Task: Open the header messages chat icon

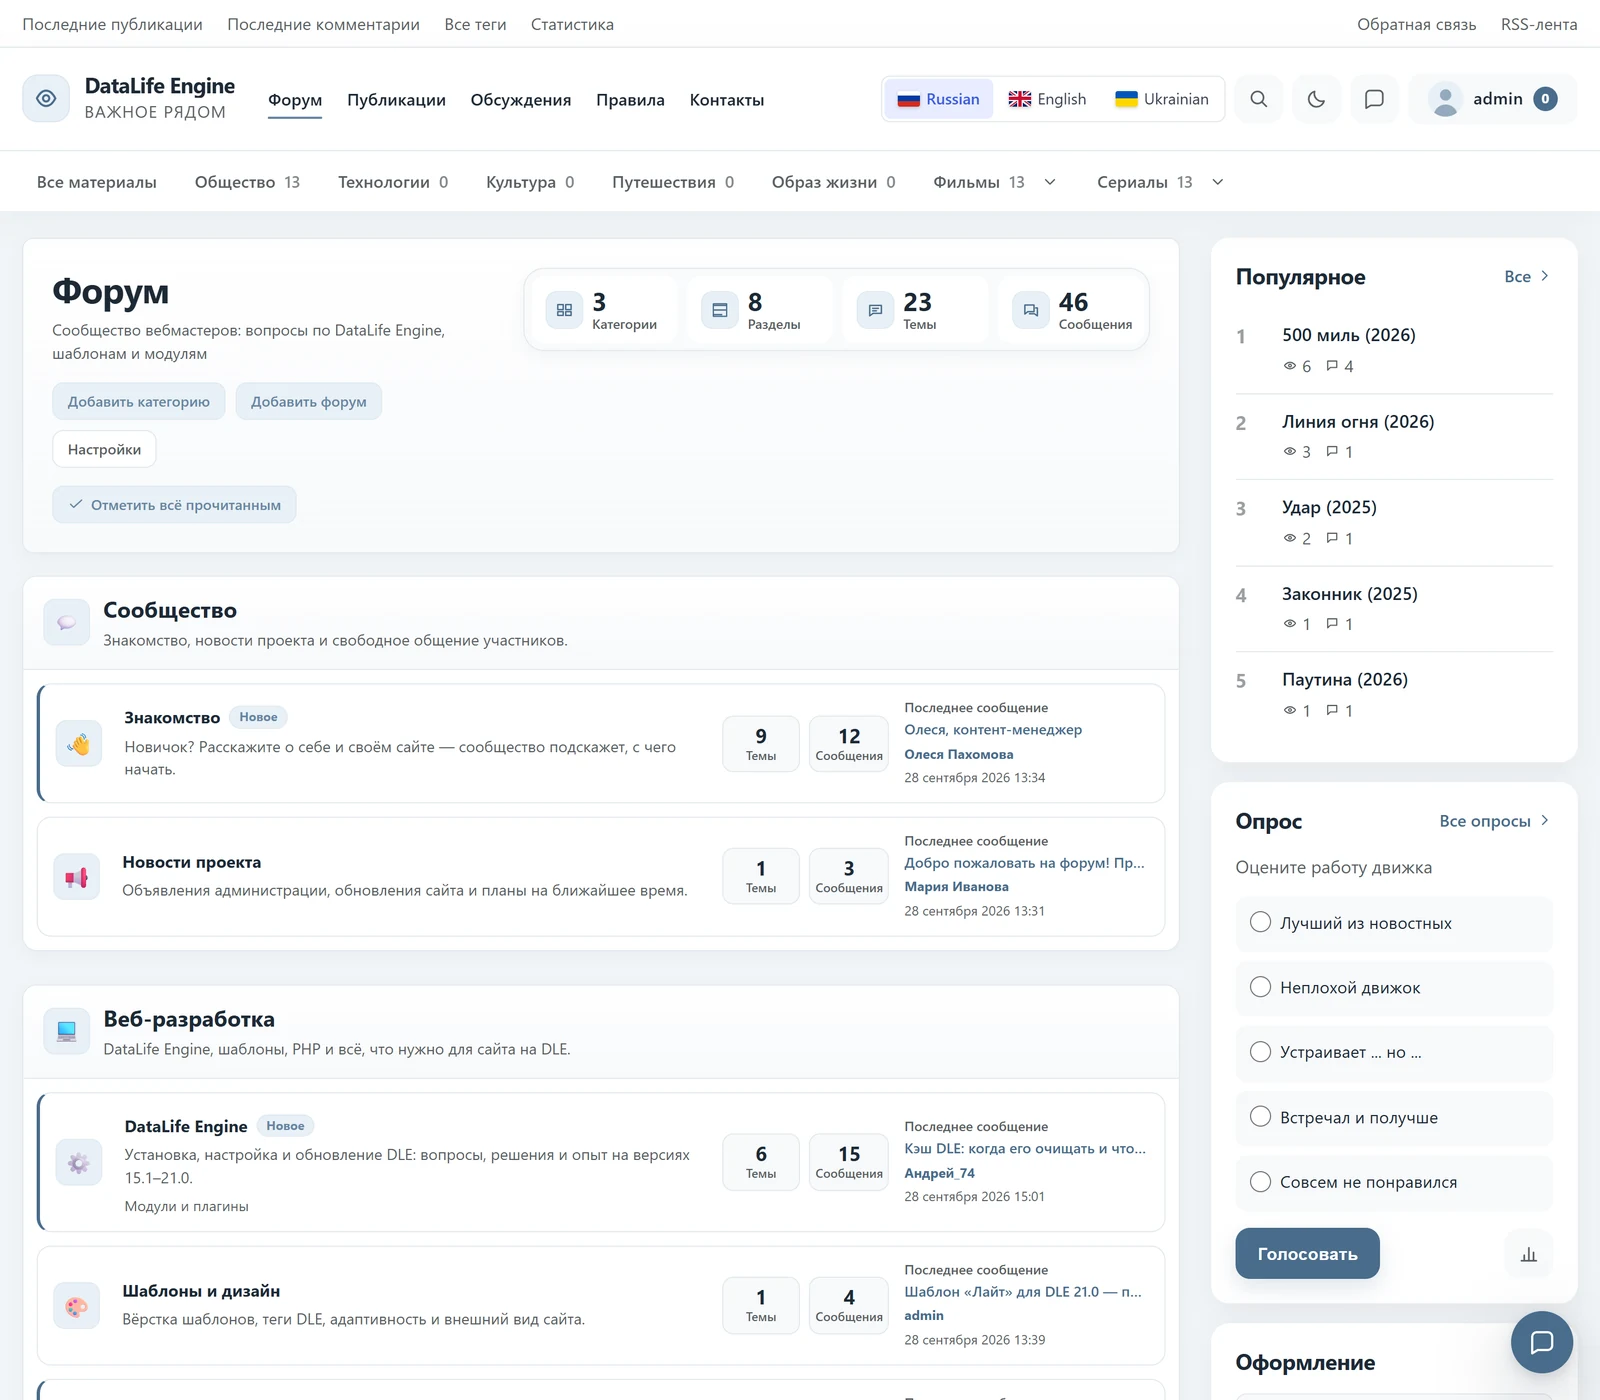Action: pyautogui.click(x=1374, y=99)
